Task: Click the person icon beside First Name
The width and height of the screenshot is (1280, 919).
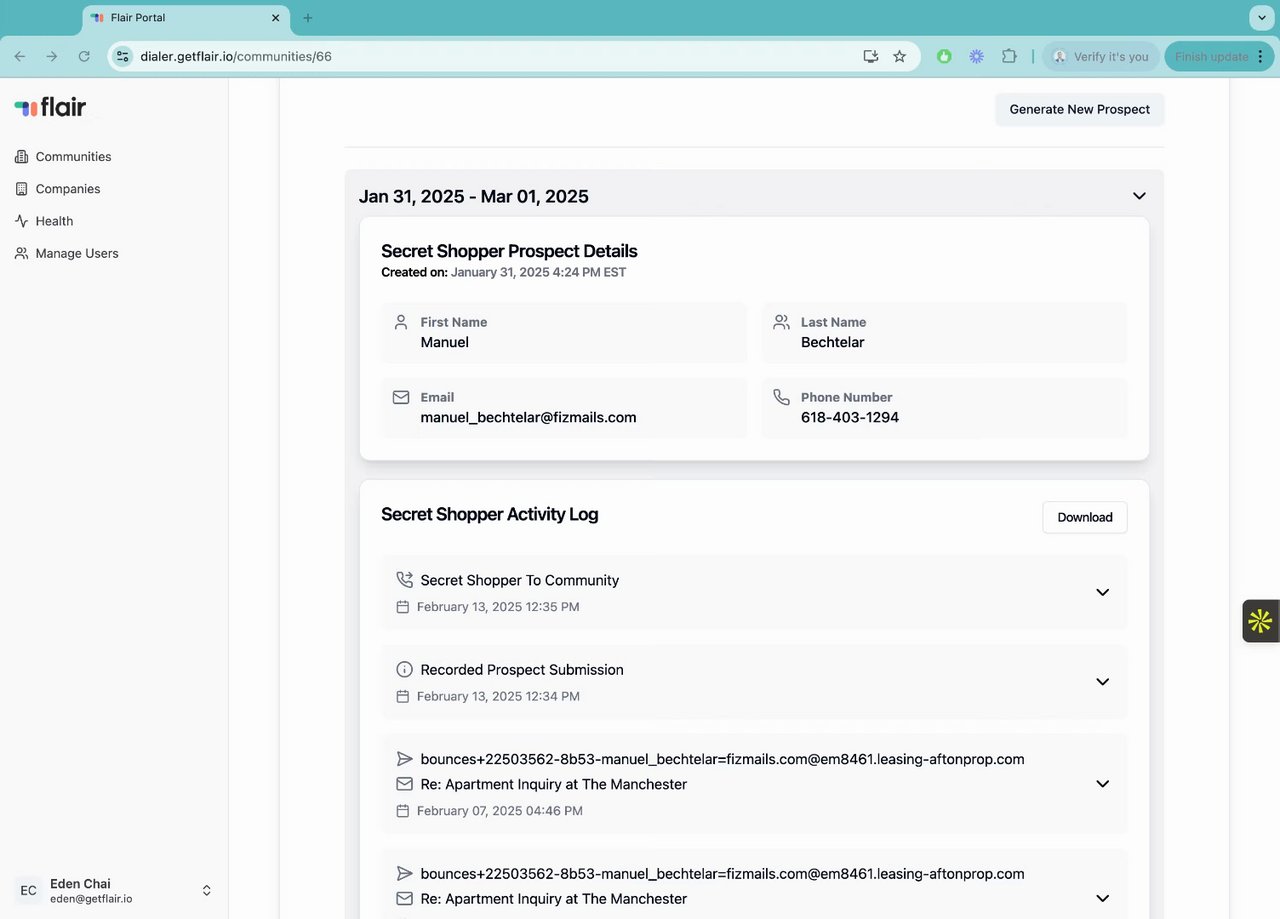Action: [401, 322]
